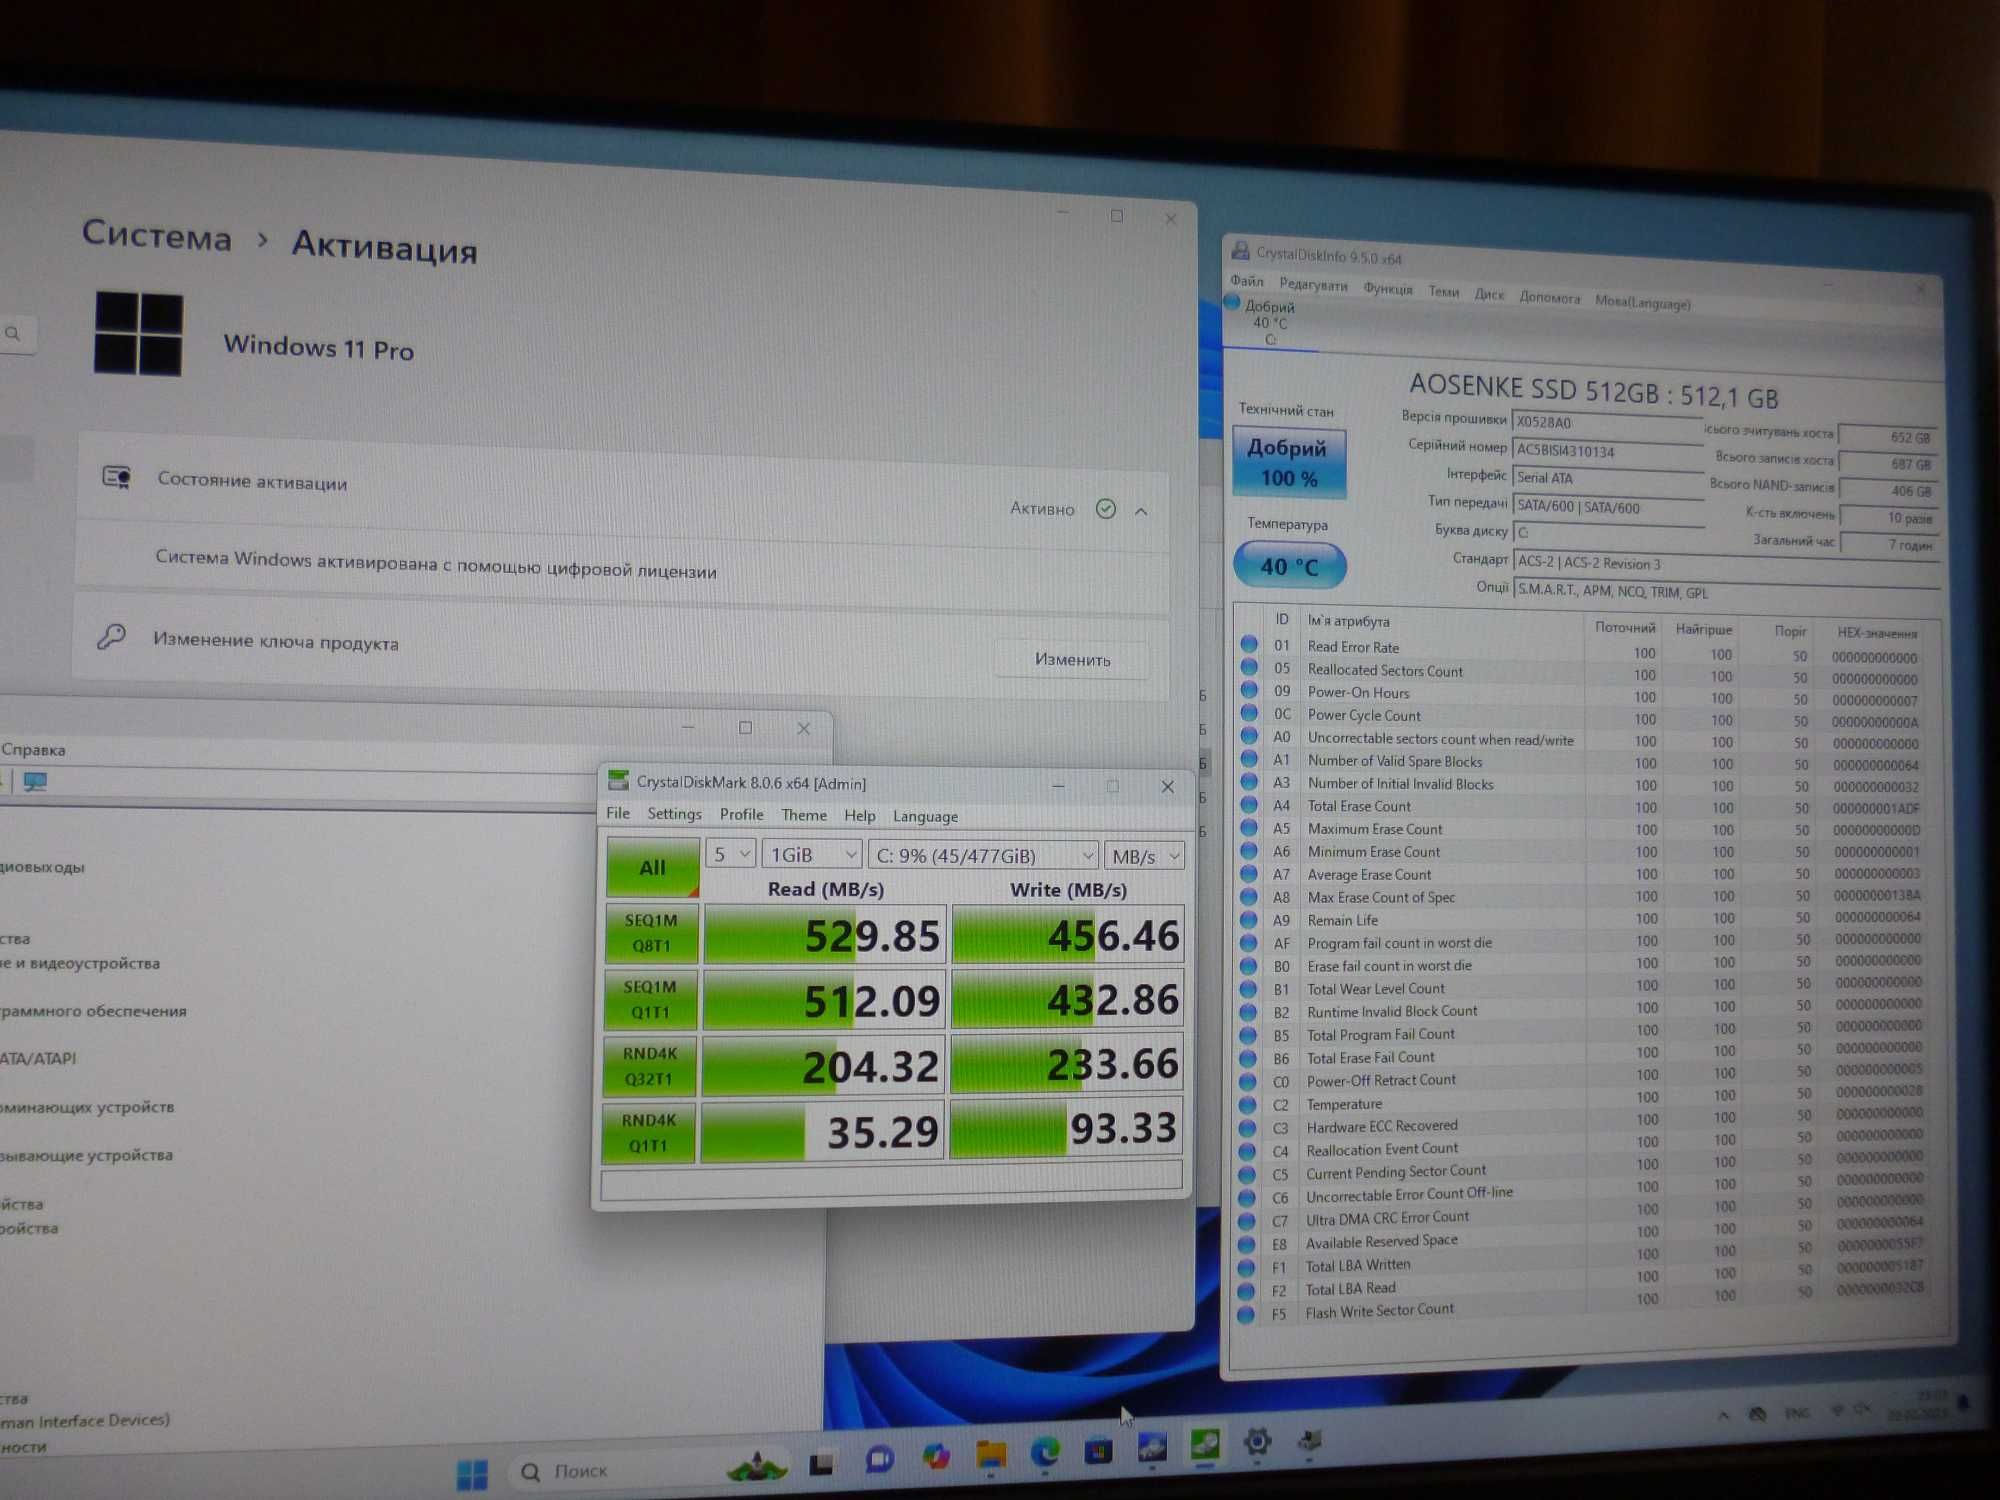The width and height of the screenshot is (2000, 1500).
Task: Open the test count dropdown showing 5
Action: tap(730, 854)
